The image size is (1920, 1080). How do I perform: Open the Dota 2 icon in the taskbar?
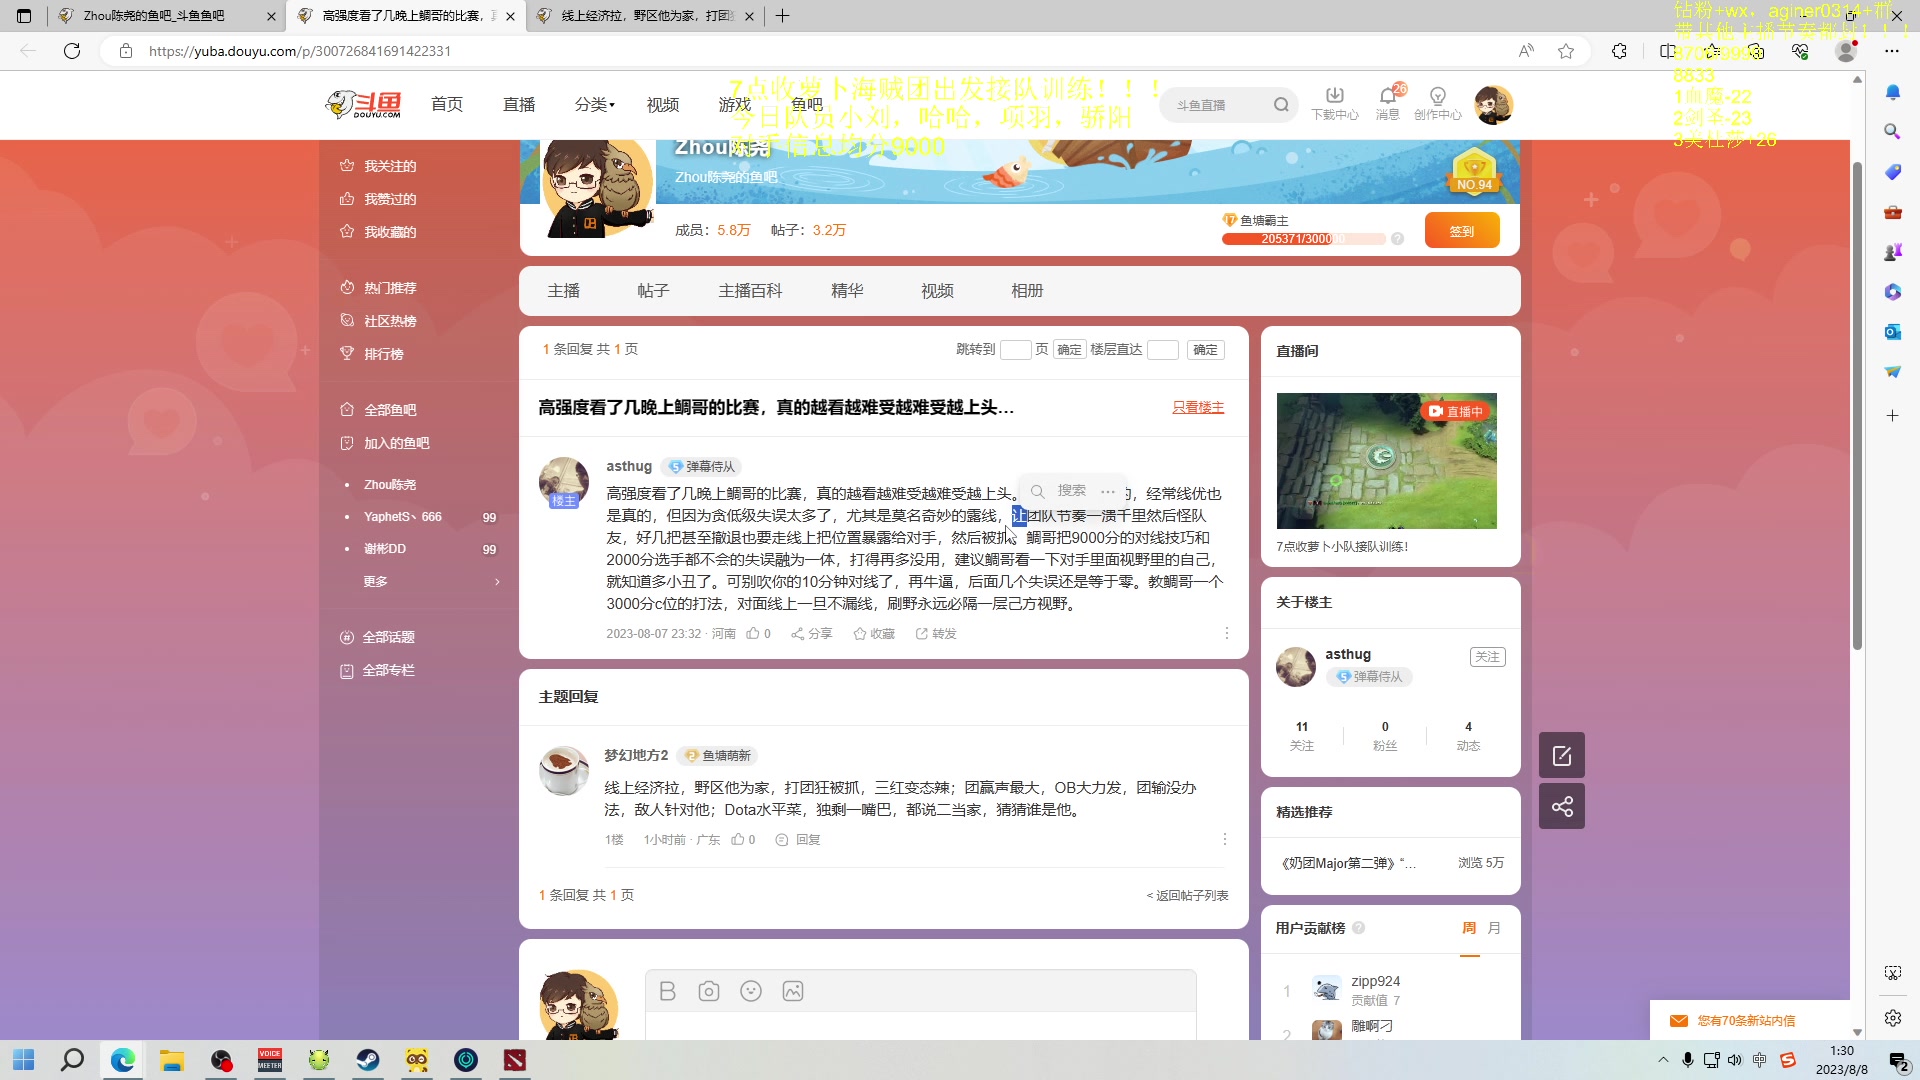click(x=515, y=1060)
